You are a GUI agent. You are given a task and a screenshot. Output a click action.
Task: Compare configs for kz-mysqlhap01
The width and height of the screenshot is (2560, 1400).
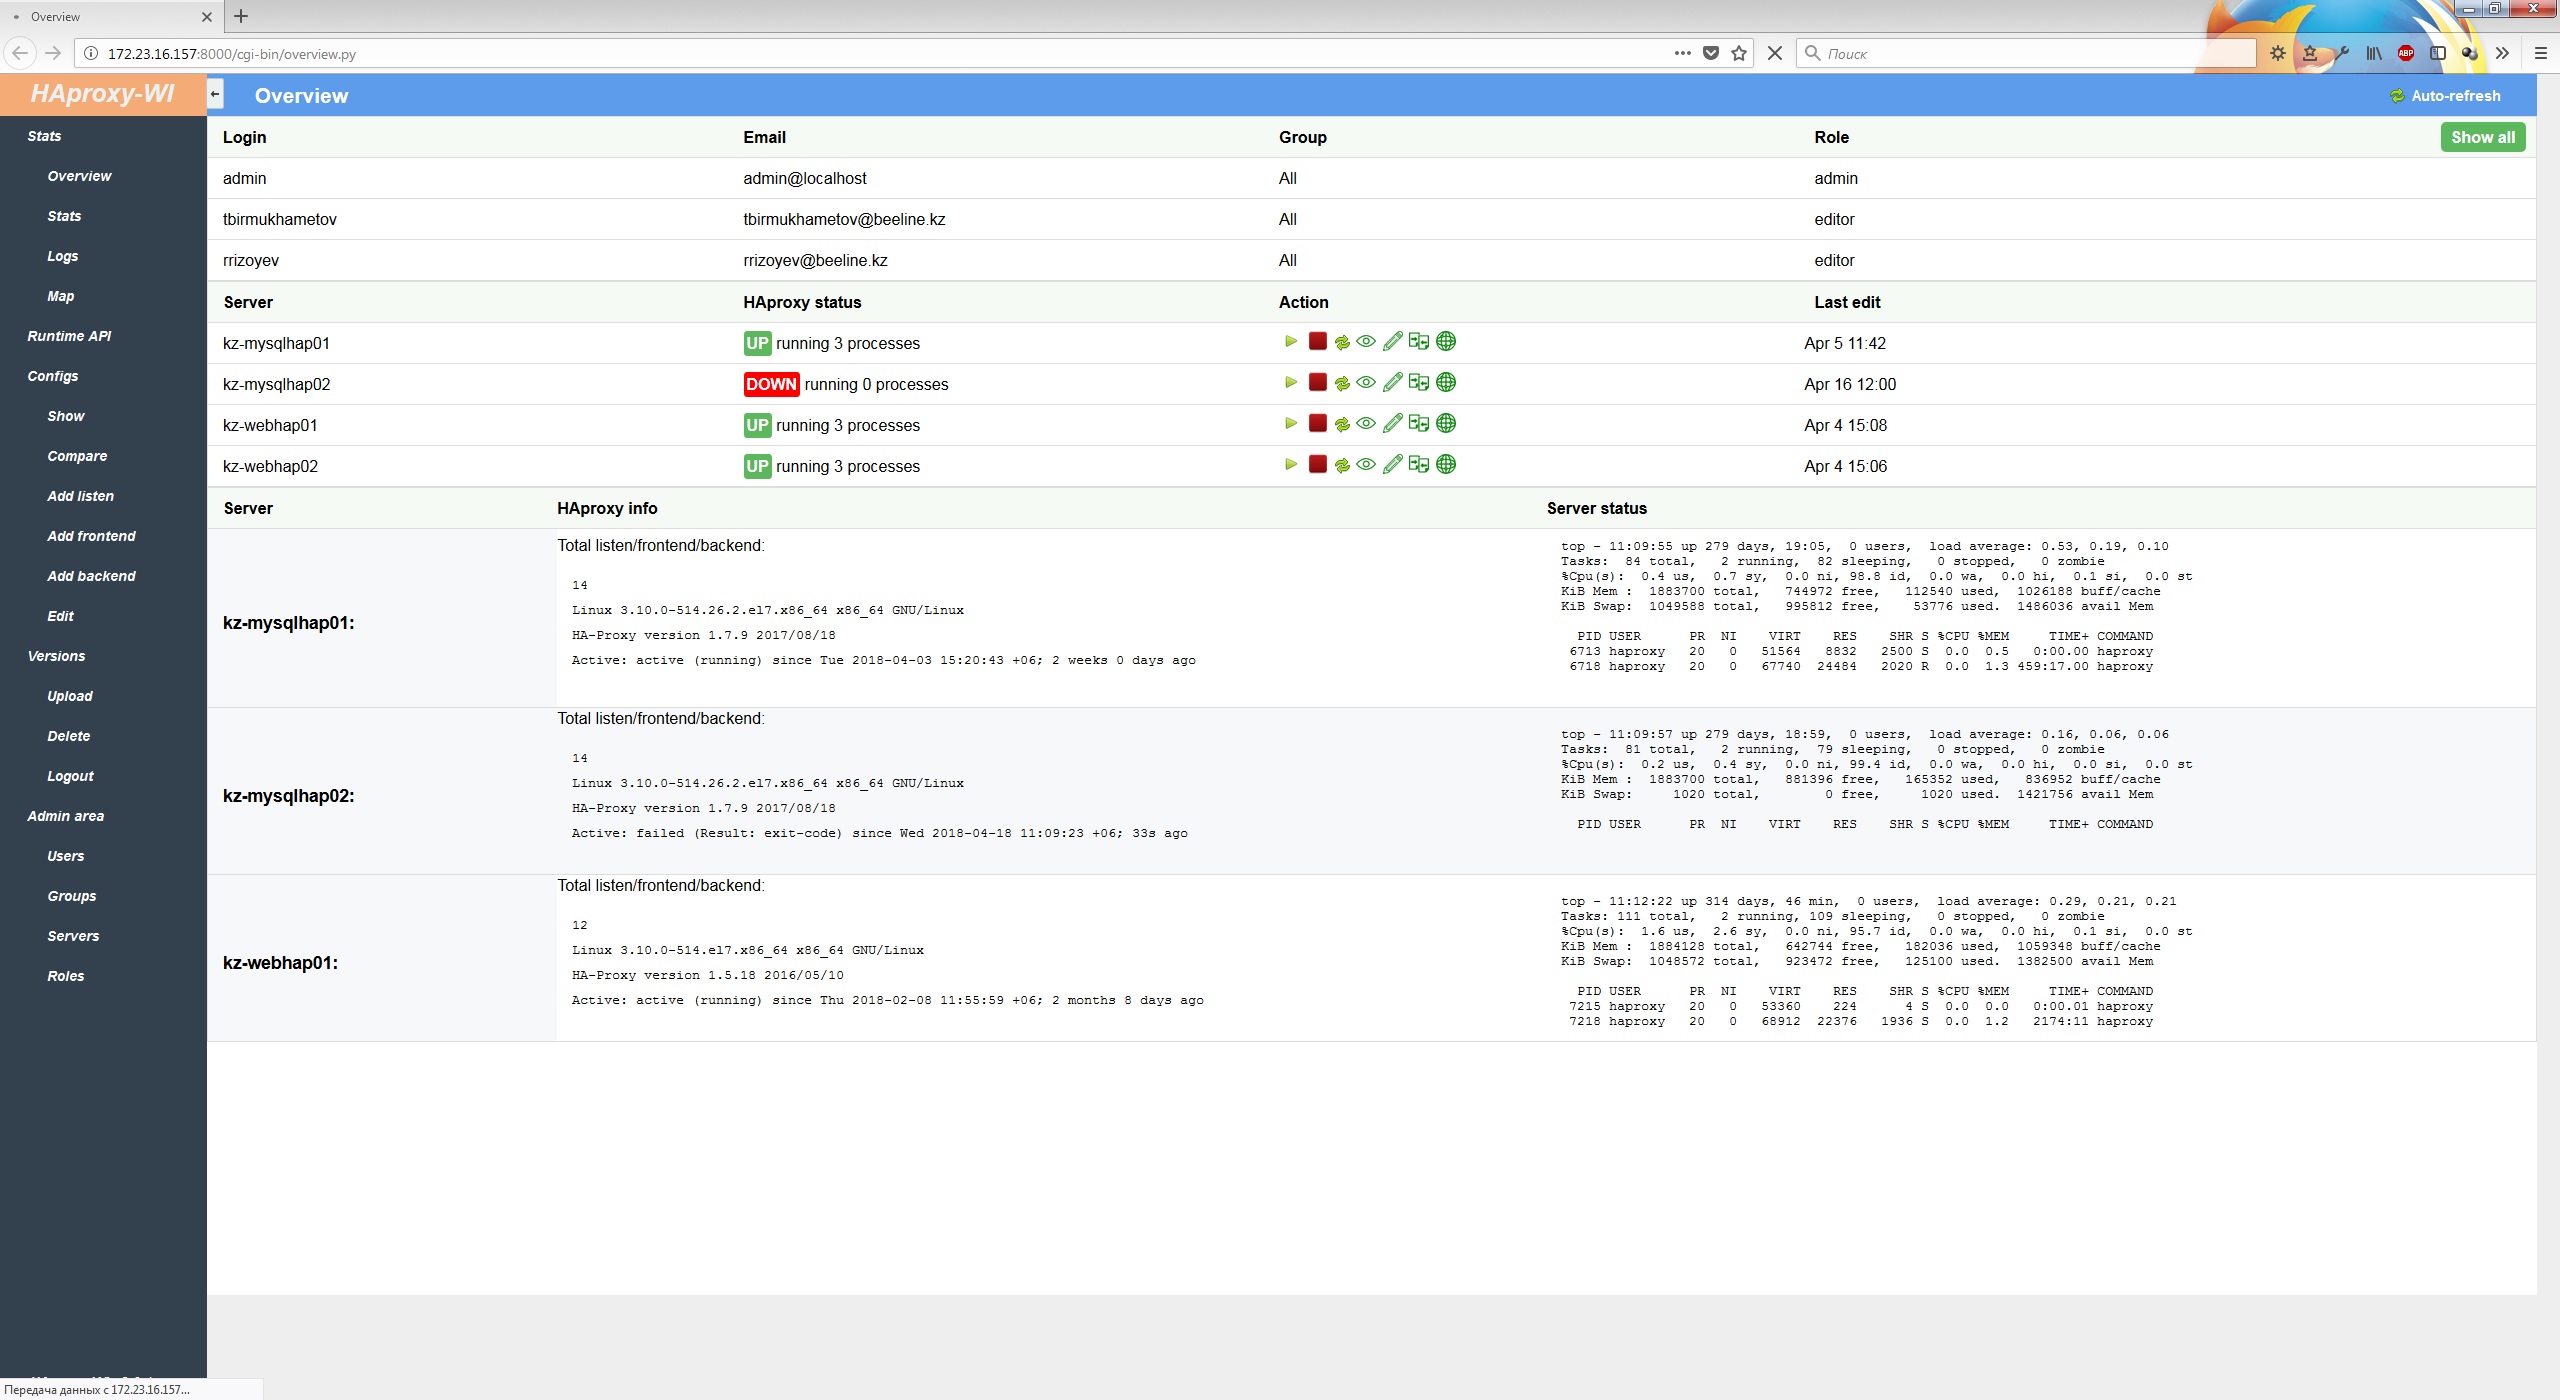[1418, 342]
